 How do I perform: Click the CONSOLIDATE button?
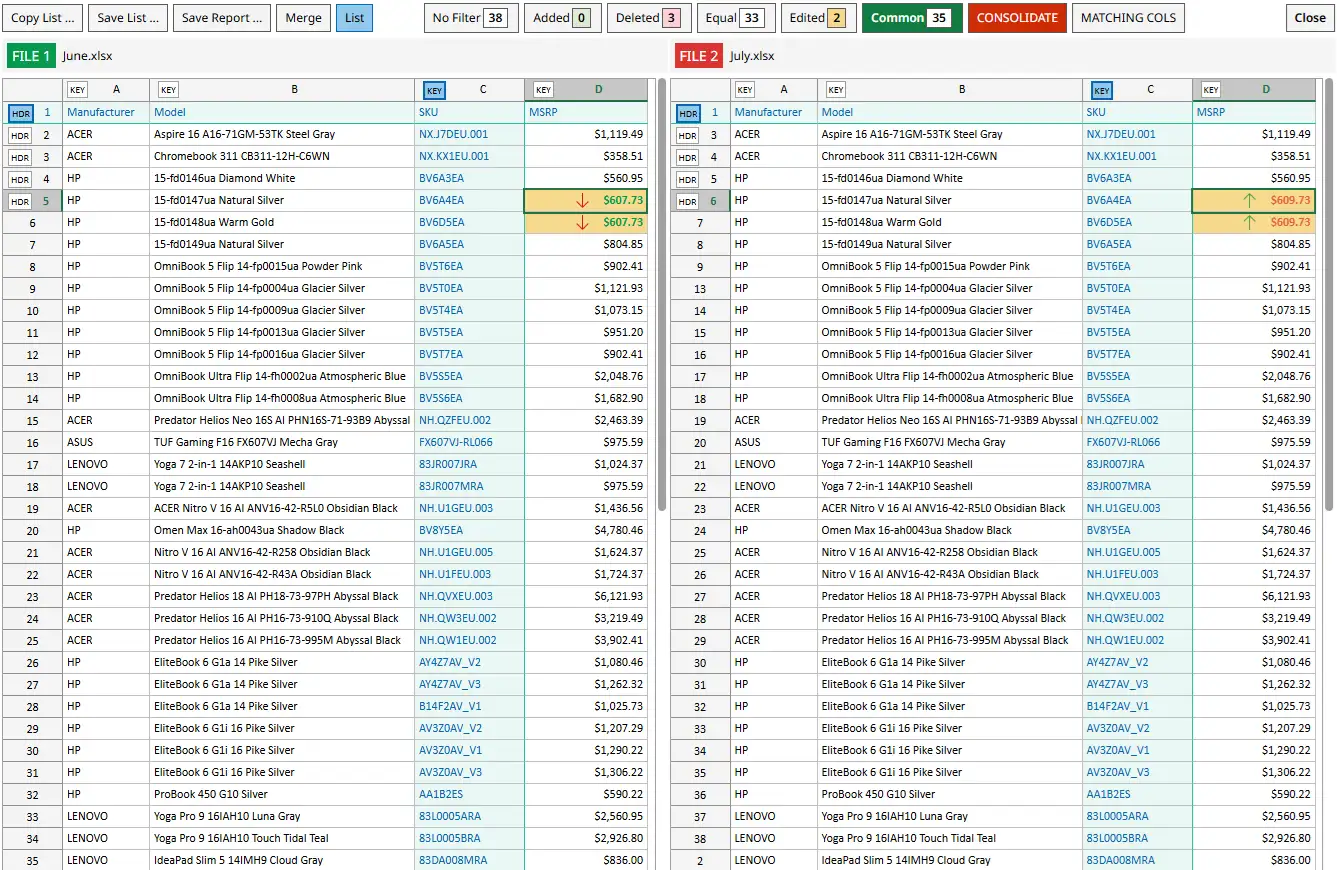[1017, 18]
